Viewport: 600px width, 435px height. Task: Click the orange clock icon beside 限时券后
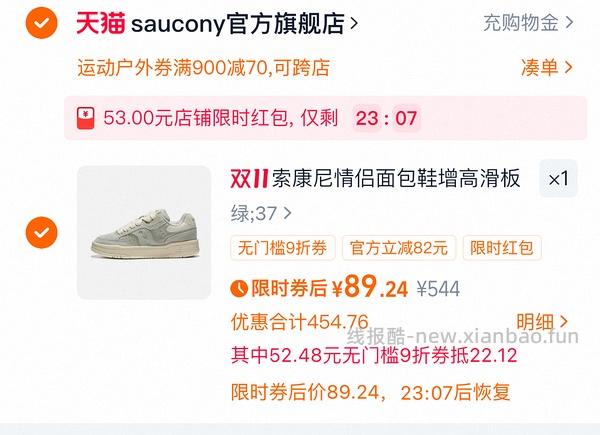point(239,288)
